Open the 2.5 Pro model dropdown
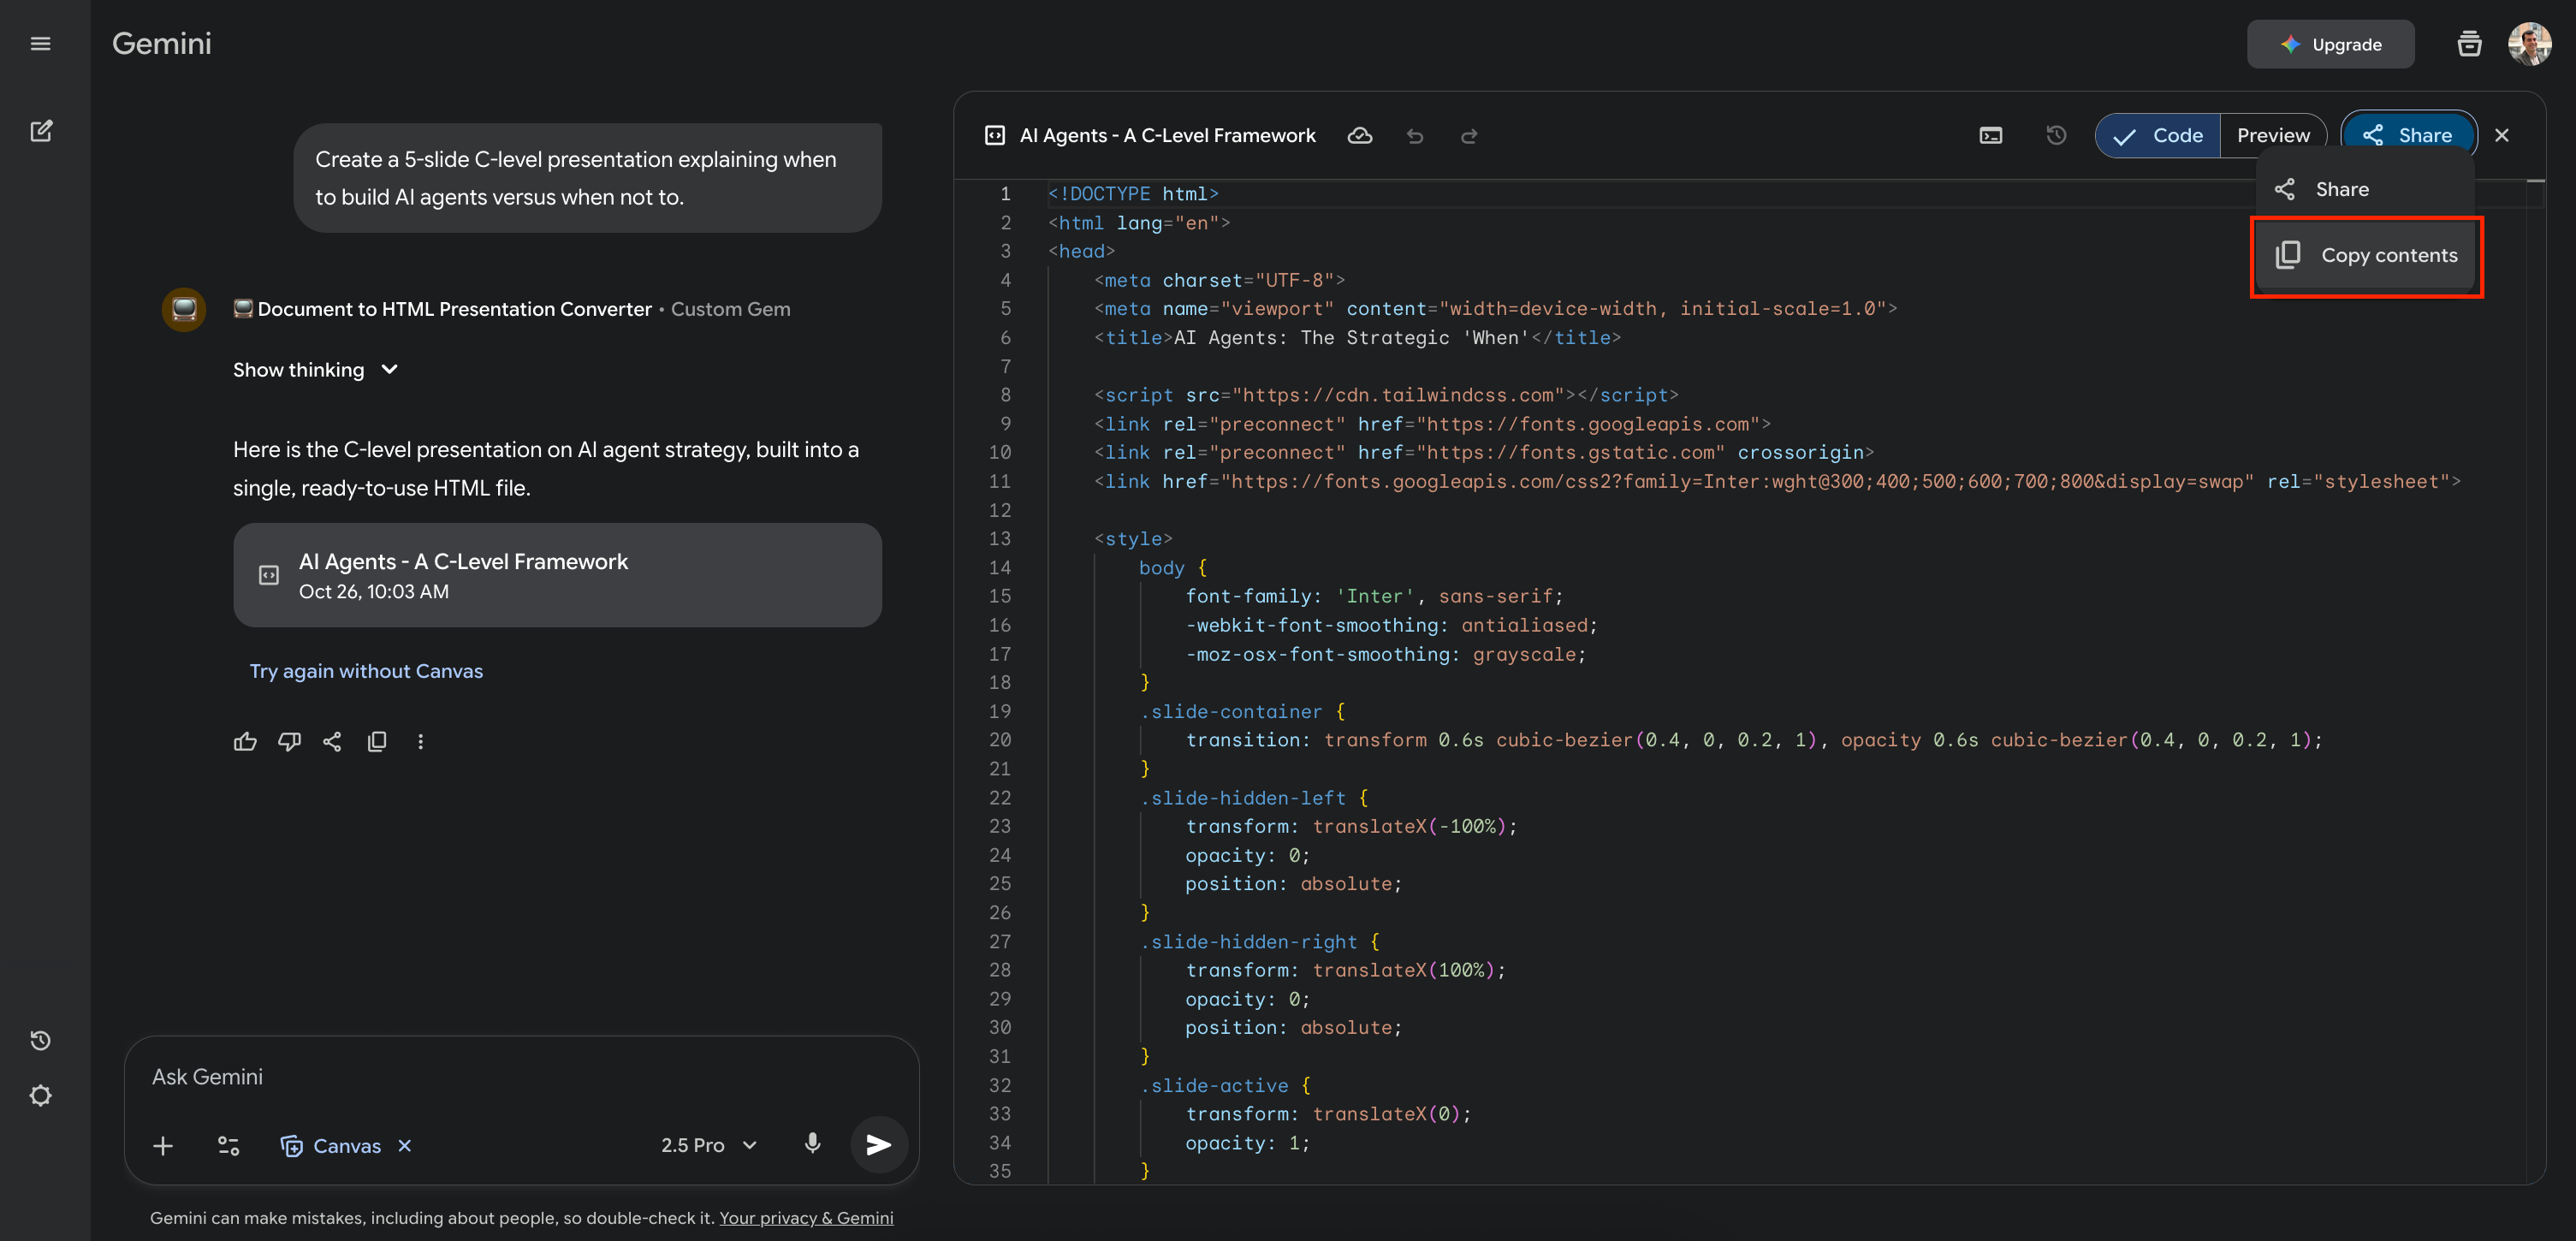This screenshot has width=2576, height=1241. pyautogui.click(x=708, y=1145)
